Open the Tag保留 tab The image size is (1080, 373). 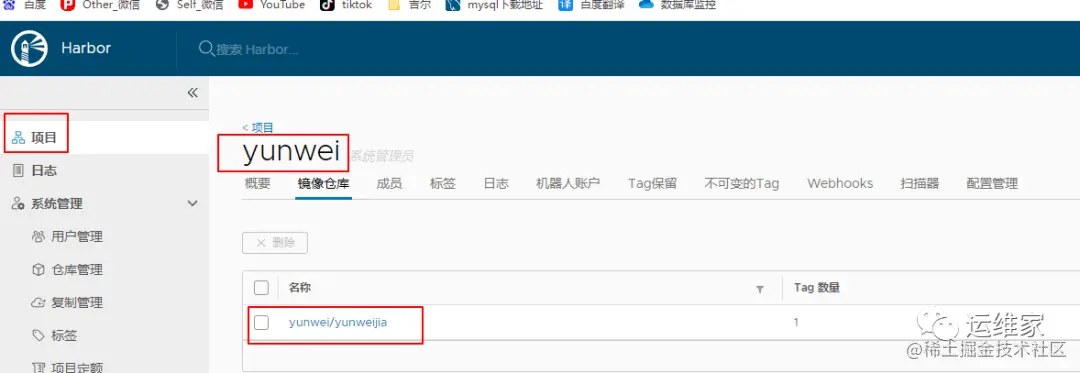[652, 184]
